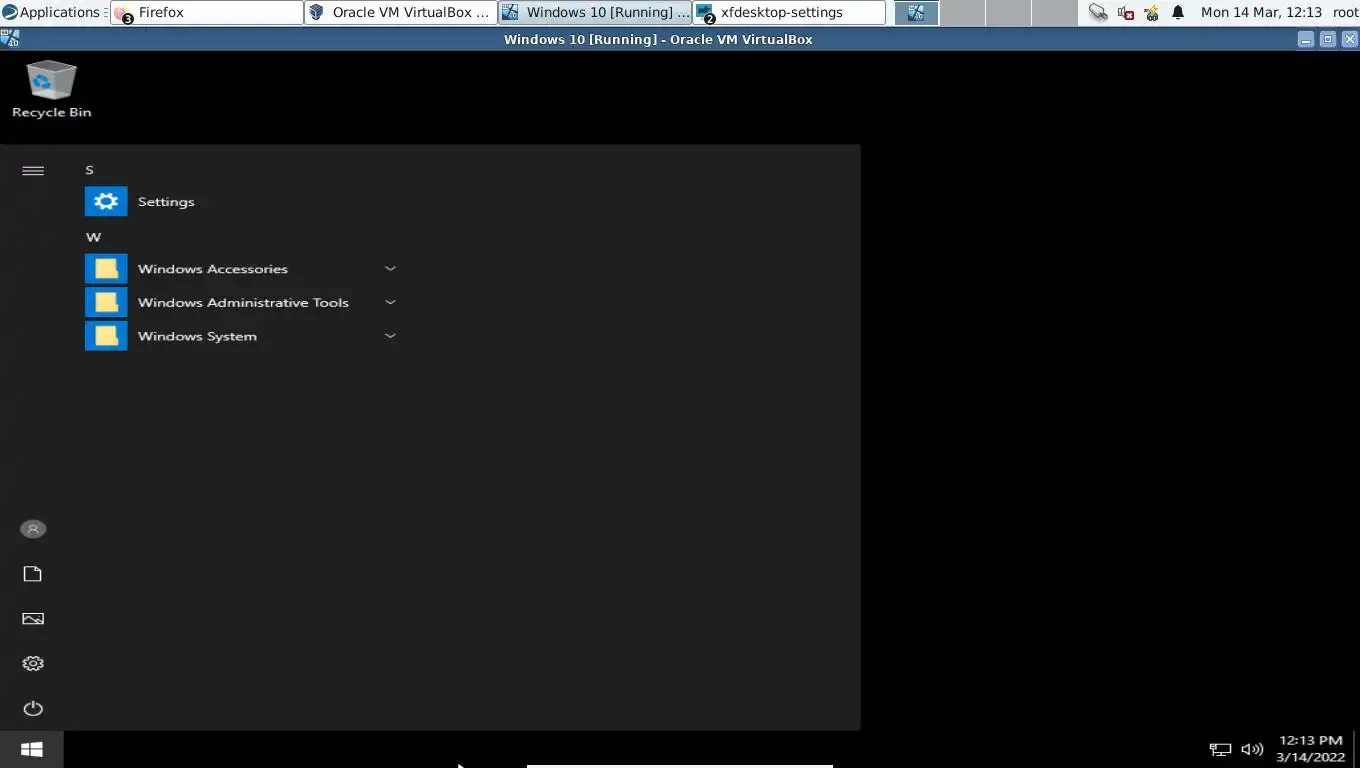Image resolution: width=1360 pixels, height=768 pixels.
Task: Click power manager icon in Xfce panel
Action: tap(1152, 13)
